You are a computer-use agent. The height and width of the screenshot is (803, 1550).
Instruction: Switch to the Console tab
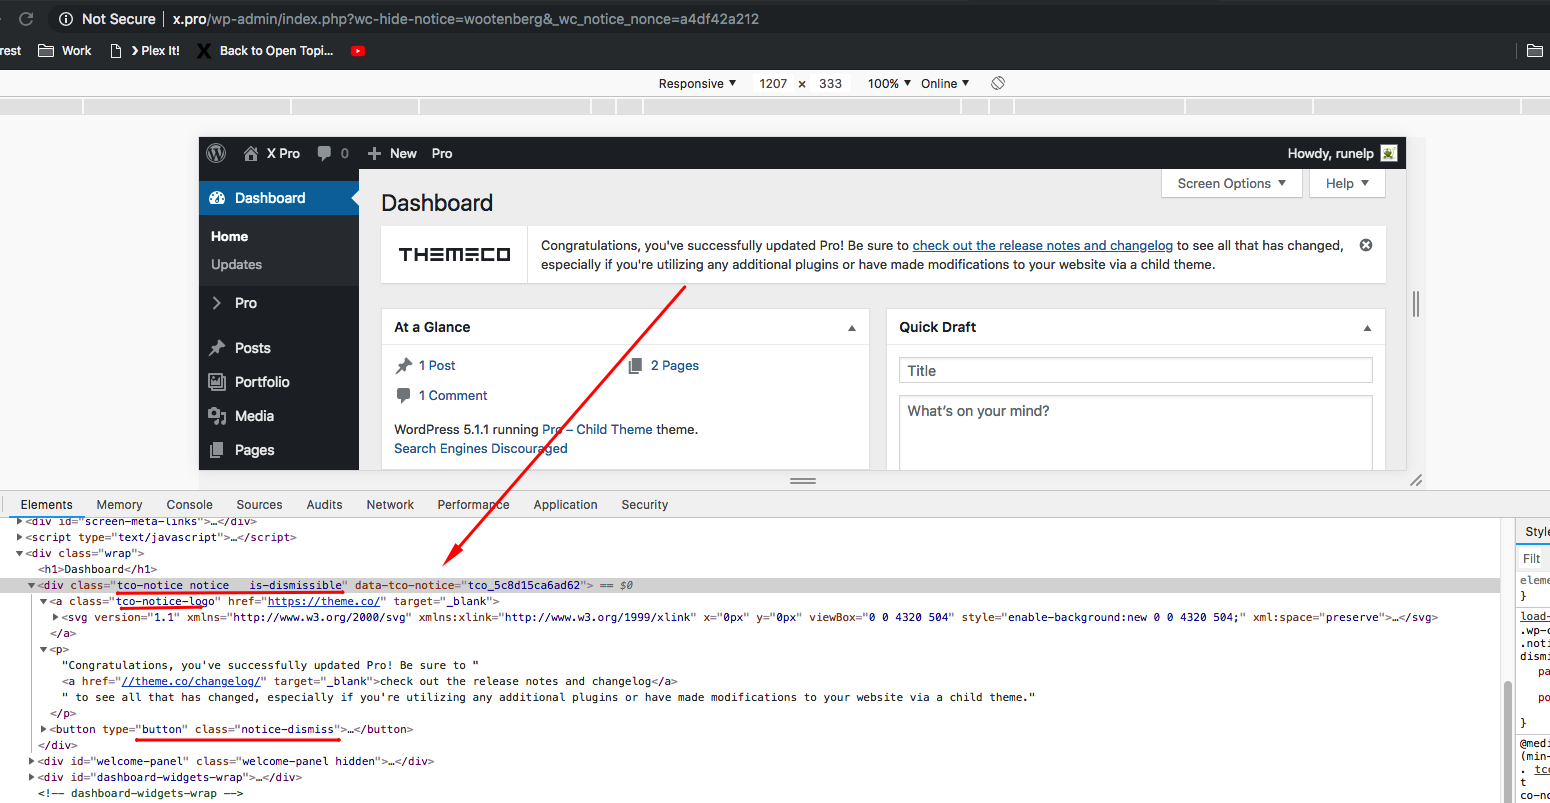[189, 505]
